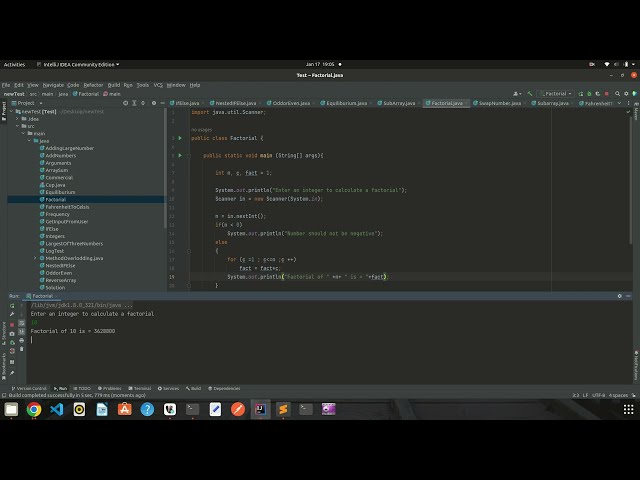Hide the Project tool window
640x480 pixels.
coord(162,103)
